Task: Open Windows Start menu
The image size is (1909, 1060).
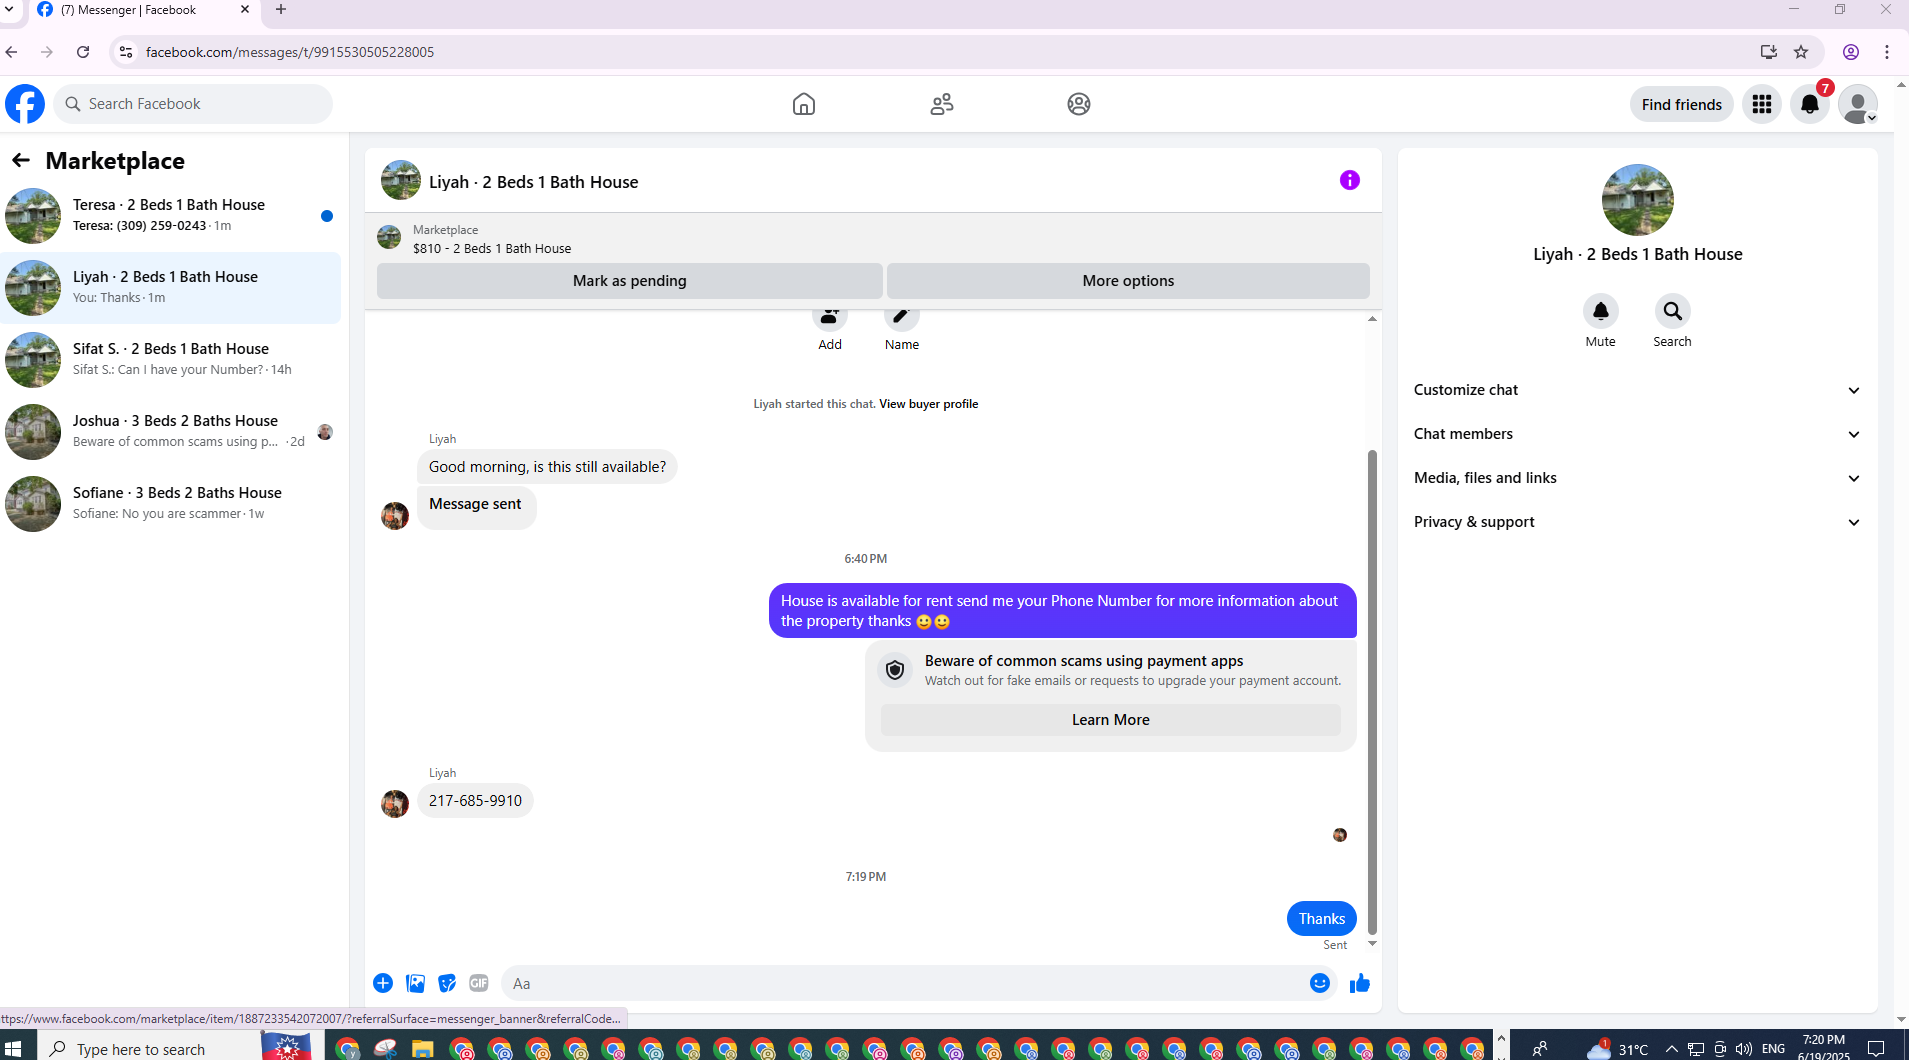Action: (x=14, y=1048)
